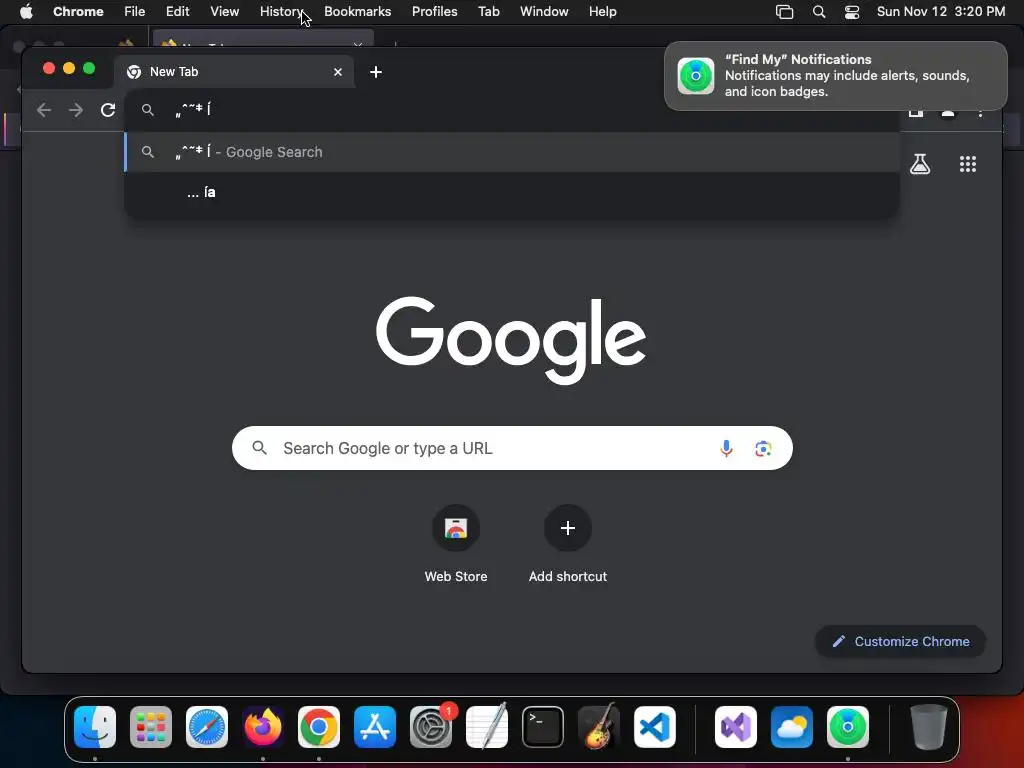Image resolution: width=1024 pixels, height=768 pixels.
Task: Open the Tab menu
Action: (488, 12)
